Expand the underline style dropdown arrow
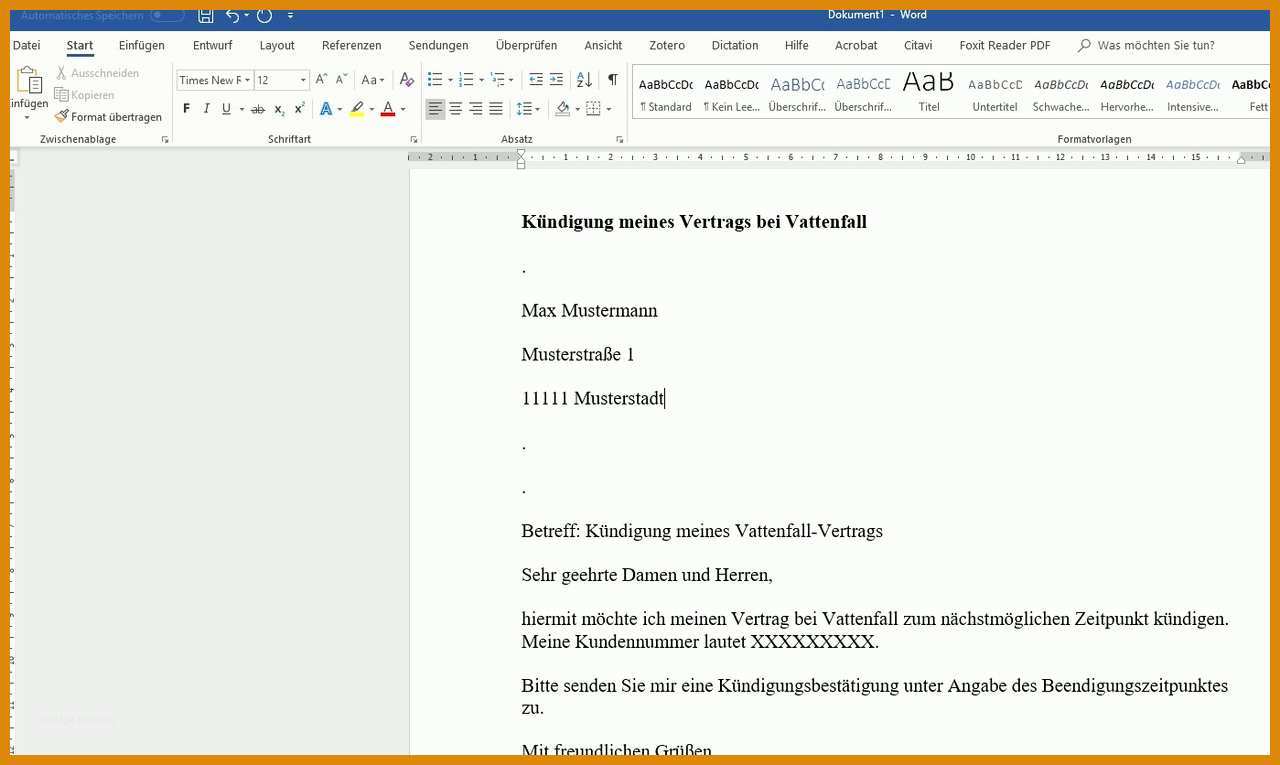Viewport: 1280px width, 765px height. [x=241, y=109]
